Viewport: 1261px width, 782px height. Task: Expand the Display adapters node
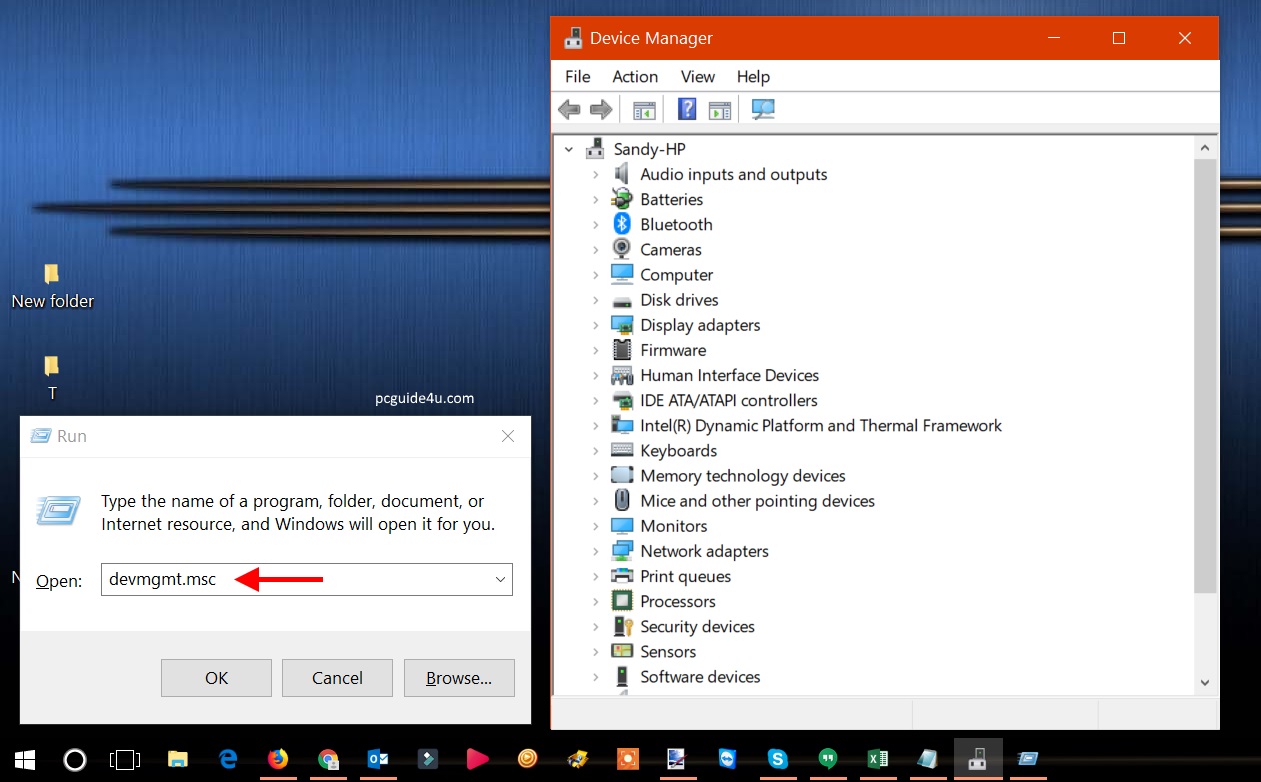pos(595,325)
